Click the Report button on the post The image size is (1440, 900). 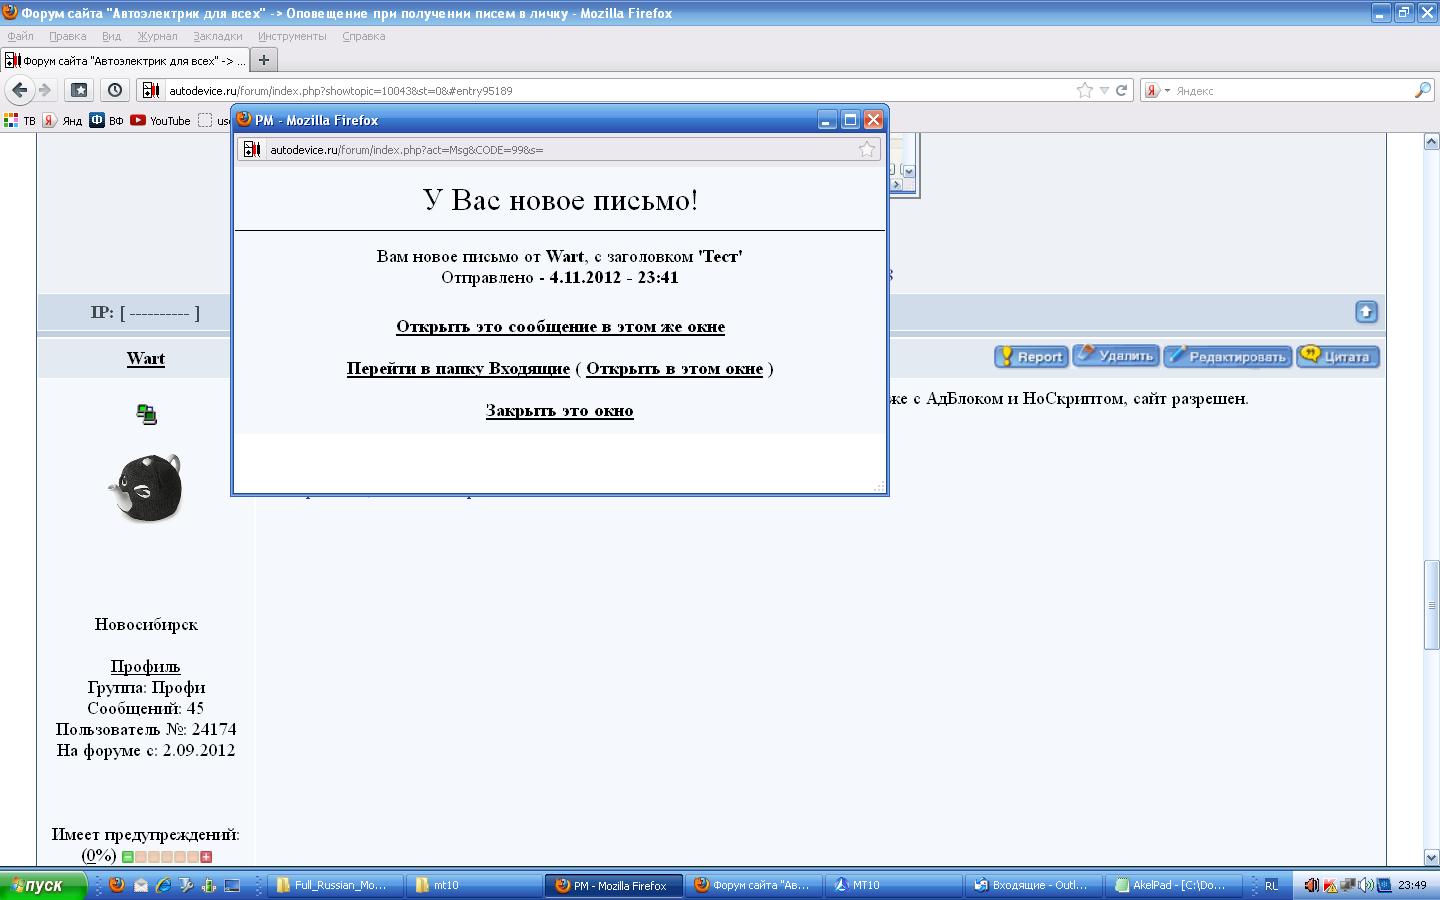(1031, 357)
